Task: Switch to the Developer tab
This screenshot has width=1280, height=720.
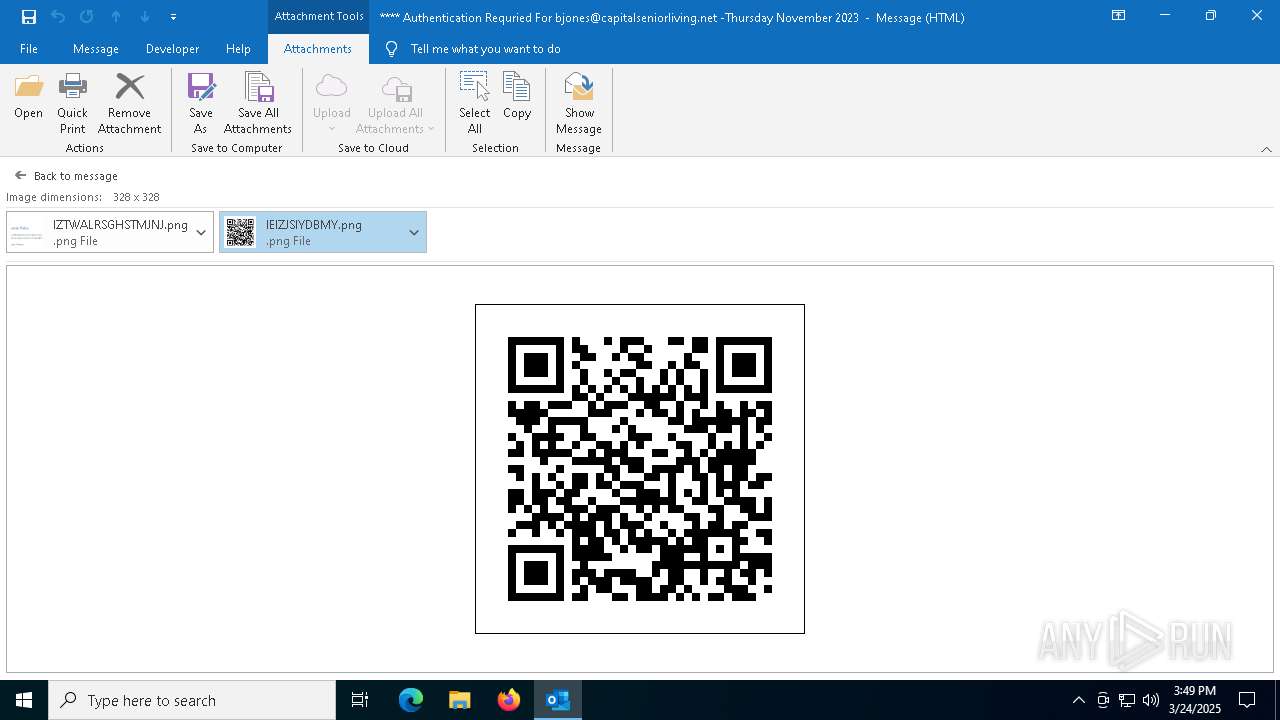Action: [x=172, y=48]
